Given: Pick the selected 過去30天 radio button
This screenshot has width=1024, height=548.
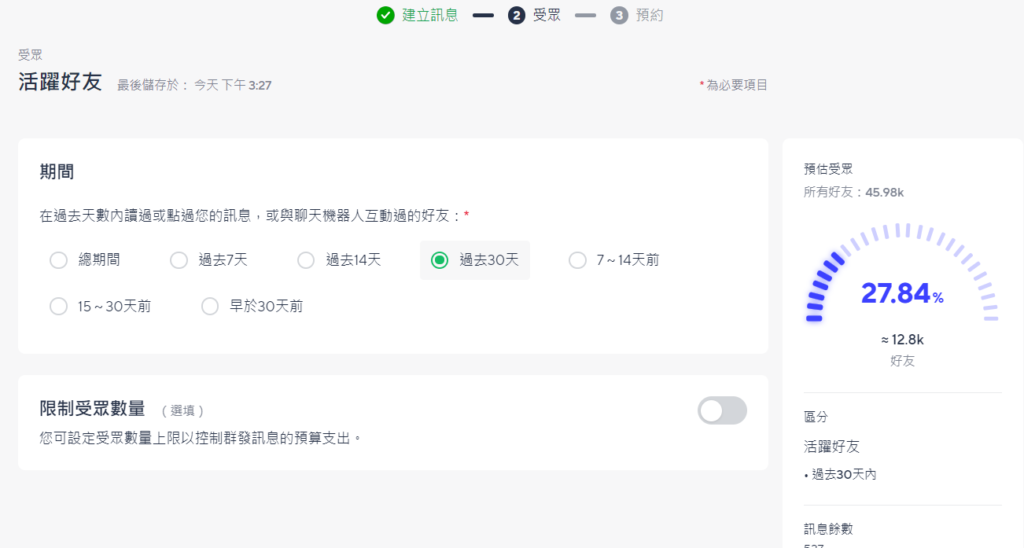Looking at the screenshot, I should pyautogui.click(x=439, y=260).
